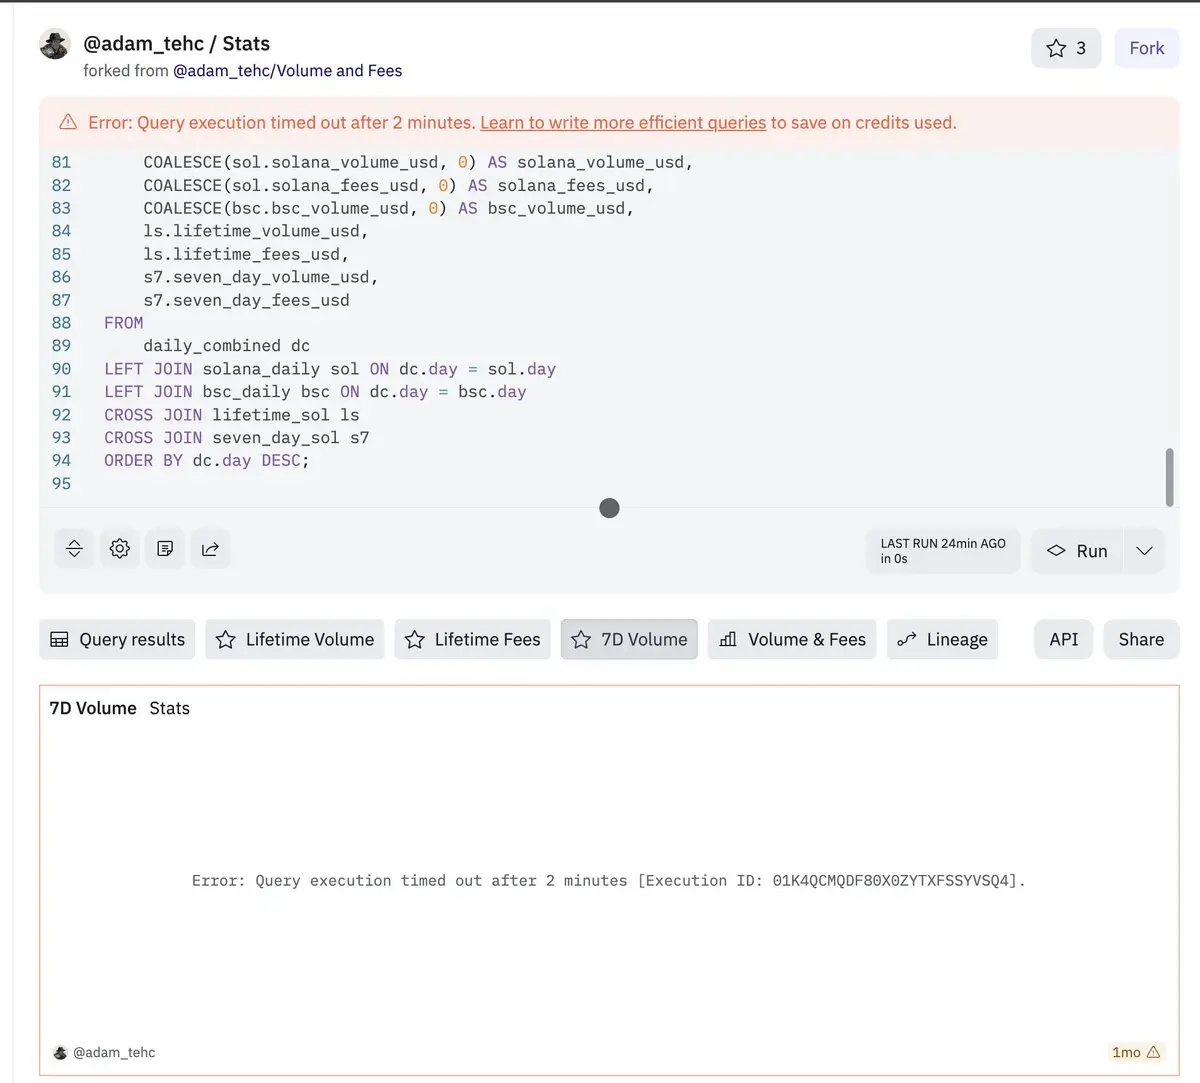The image size is (1200, 1083).
Task: Switch to Query results tab
Action: tap(117, 640)
